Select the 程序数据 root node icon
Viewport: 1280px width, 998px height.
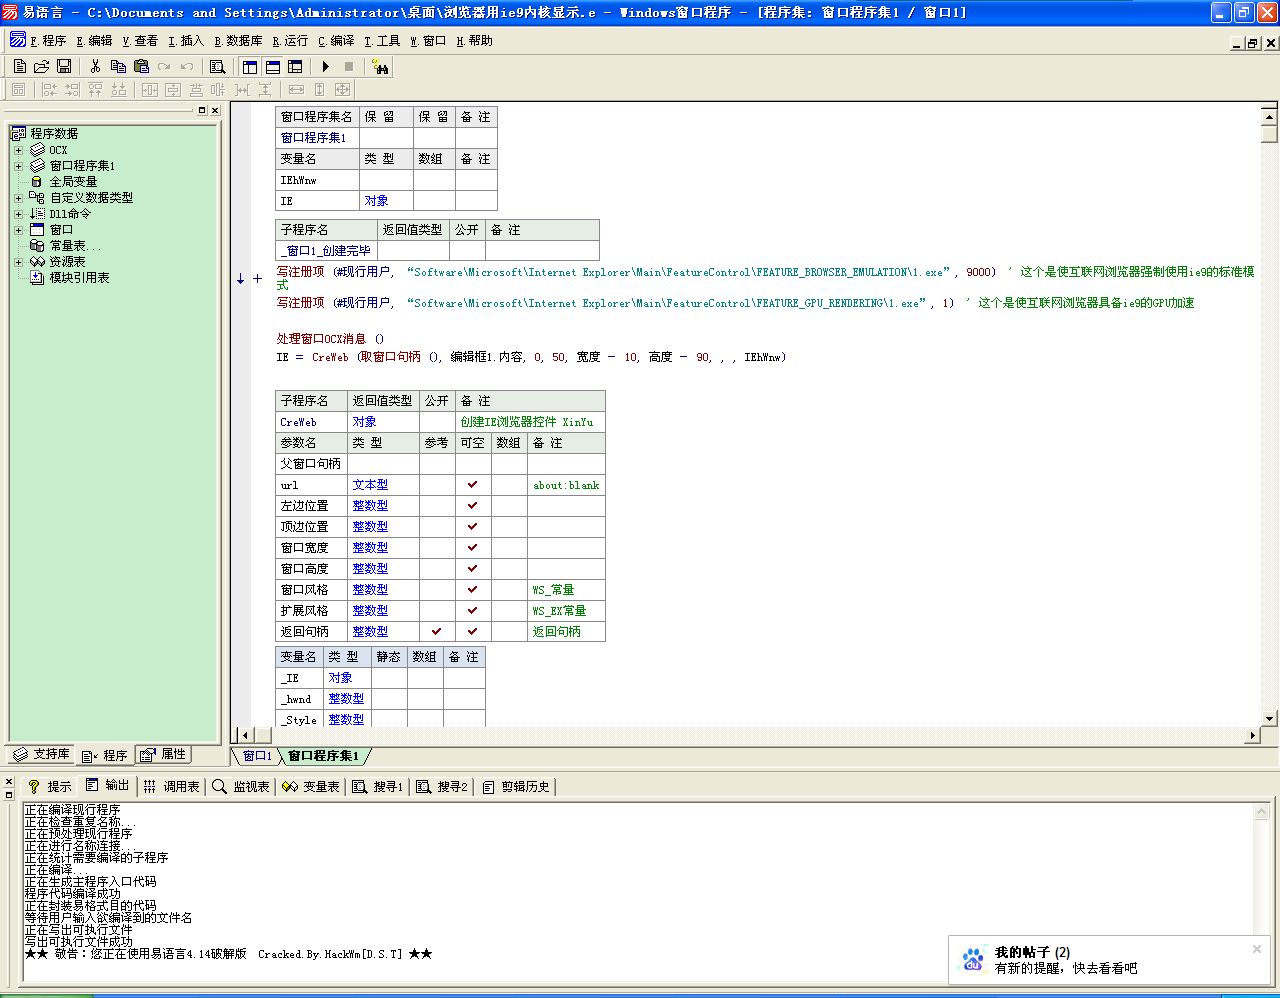(18, 133)
